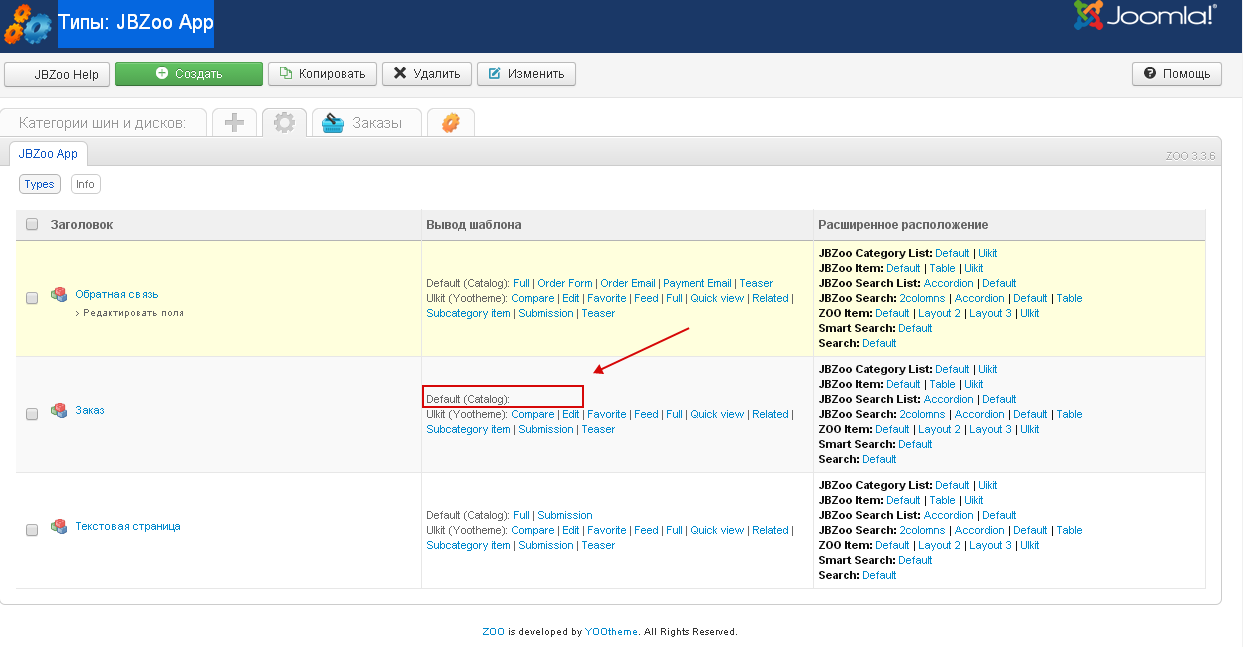The height and width of the screenshot is (647, 1243).
Task: Click the Заголовок column header
Action: [82, 225]
